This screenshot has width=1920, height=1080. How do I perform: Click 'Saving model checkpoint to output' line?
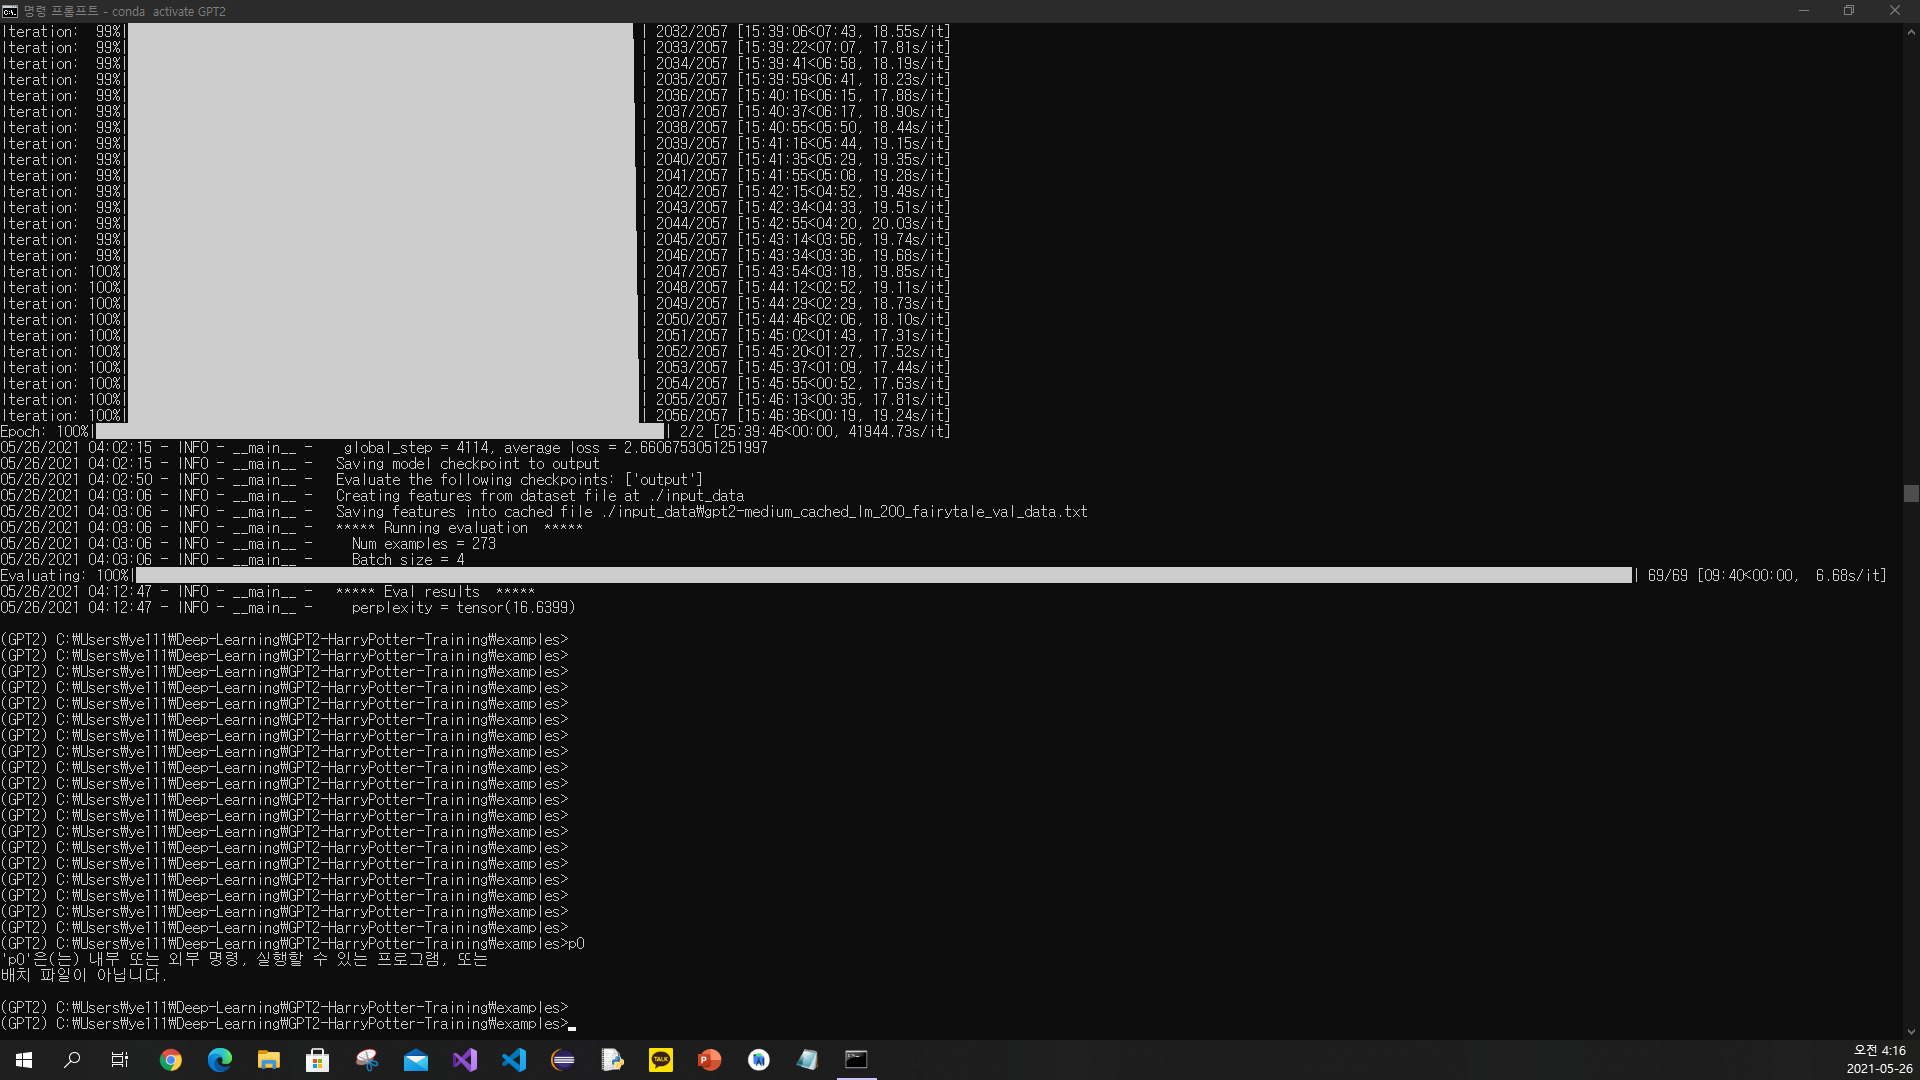(x=300, y=464)
